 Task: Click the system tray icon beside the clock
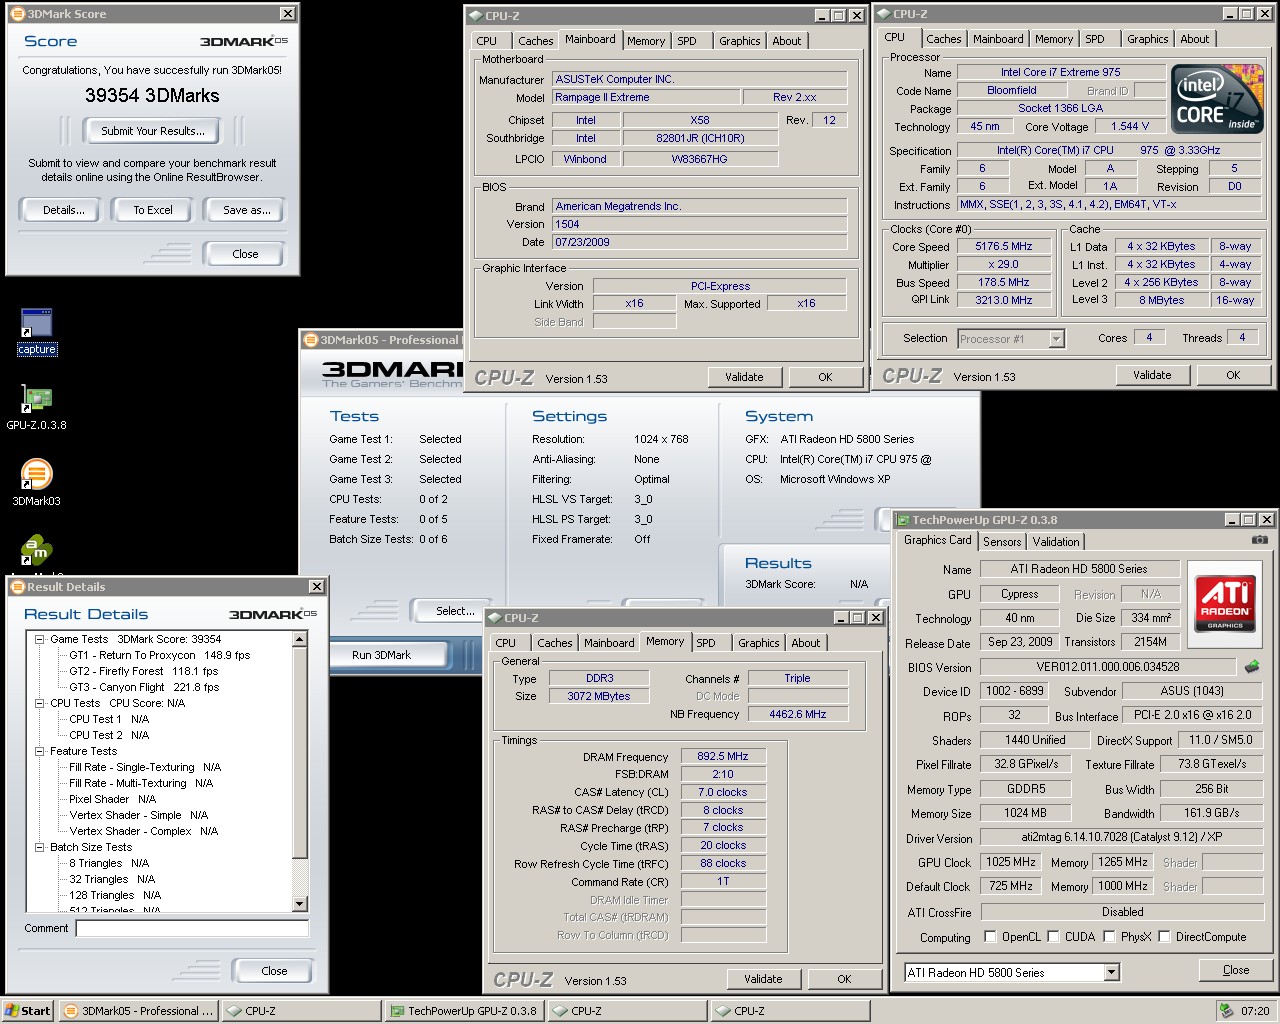[x=1226, y=1011]
